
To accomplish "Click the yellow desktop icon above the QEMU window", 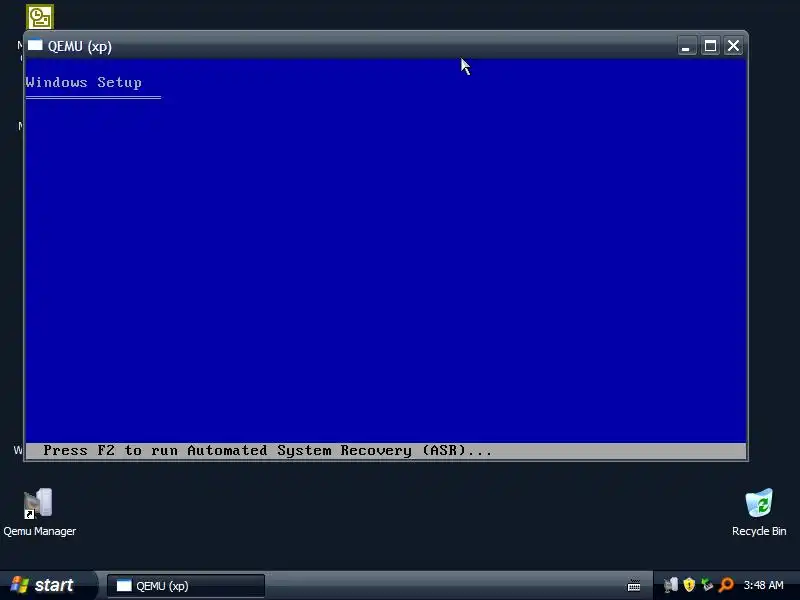I will click(40, 17).
